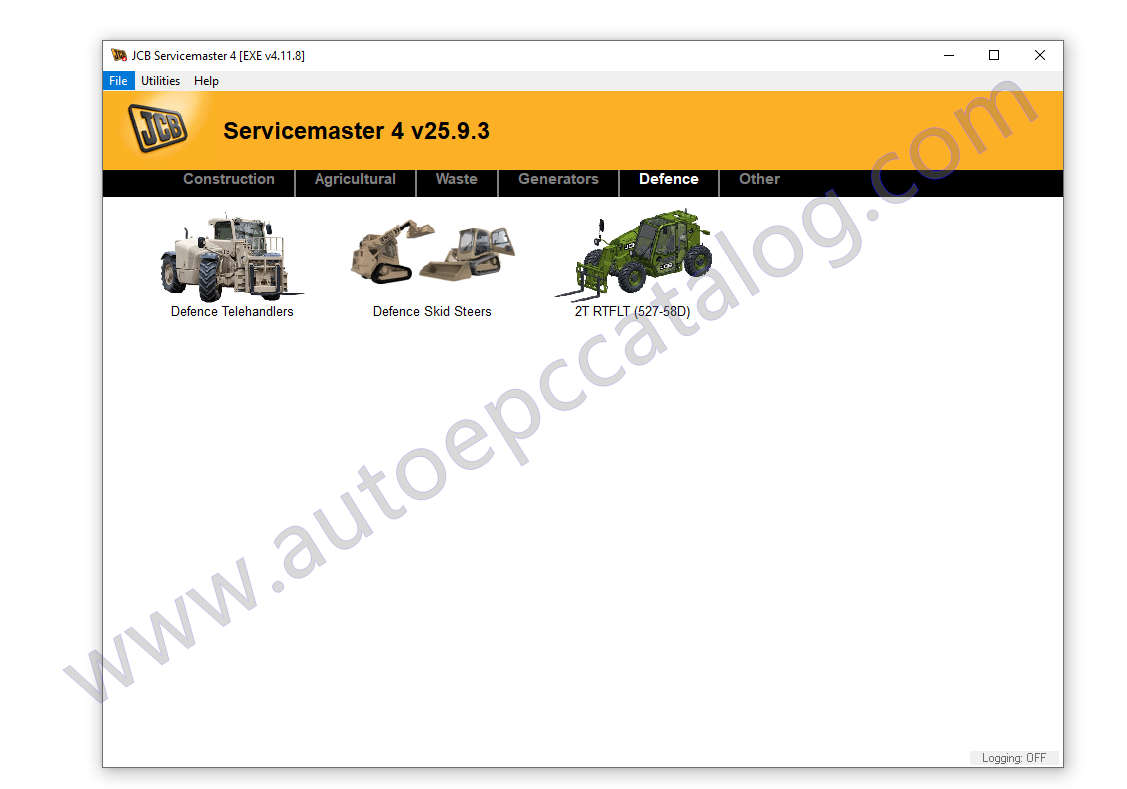Click the Logging: OFF status indicator
The height and width of the screenshot is (789, 1127).
coord(1014,758)
